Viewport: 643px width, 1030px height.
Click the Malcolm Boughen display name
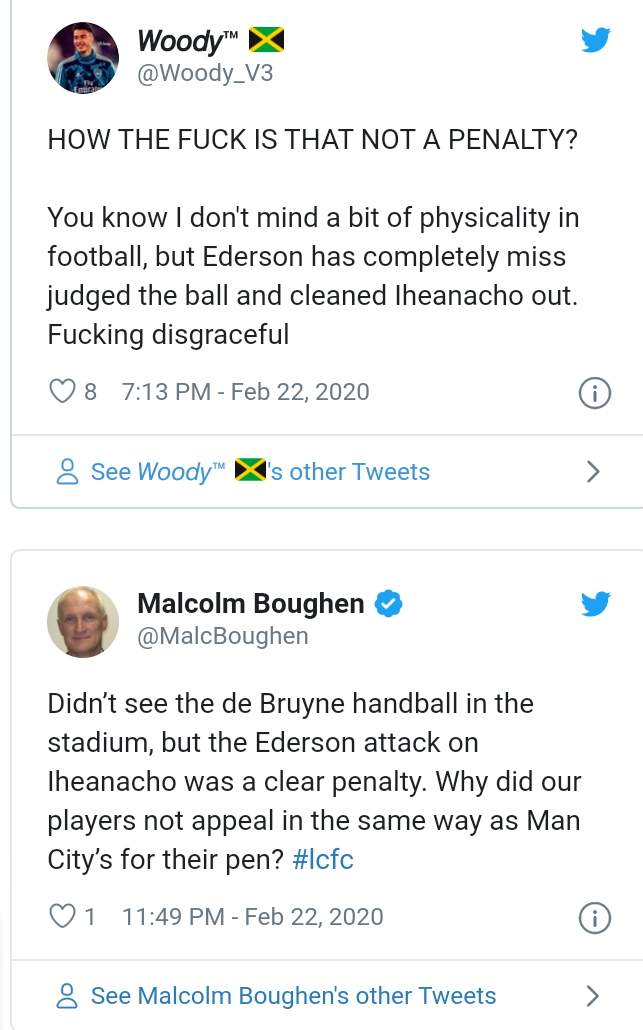(250, 604)
